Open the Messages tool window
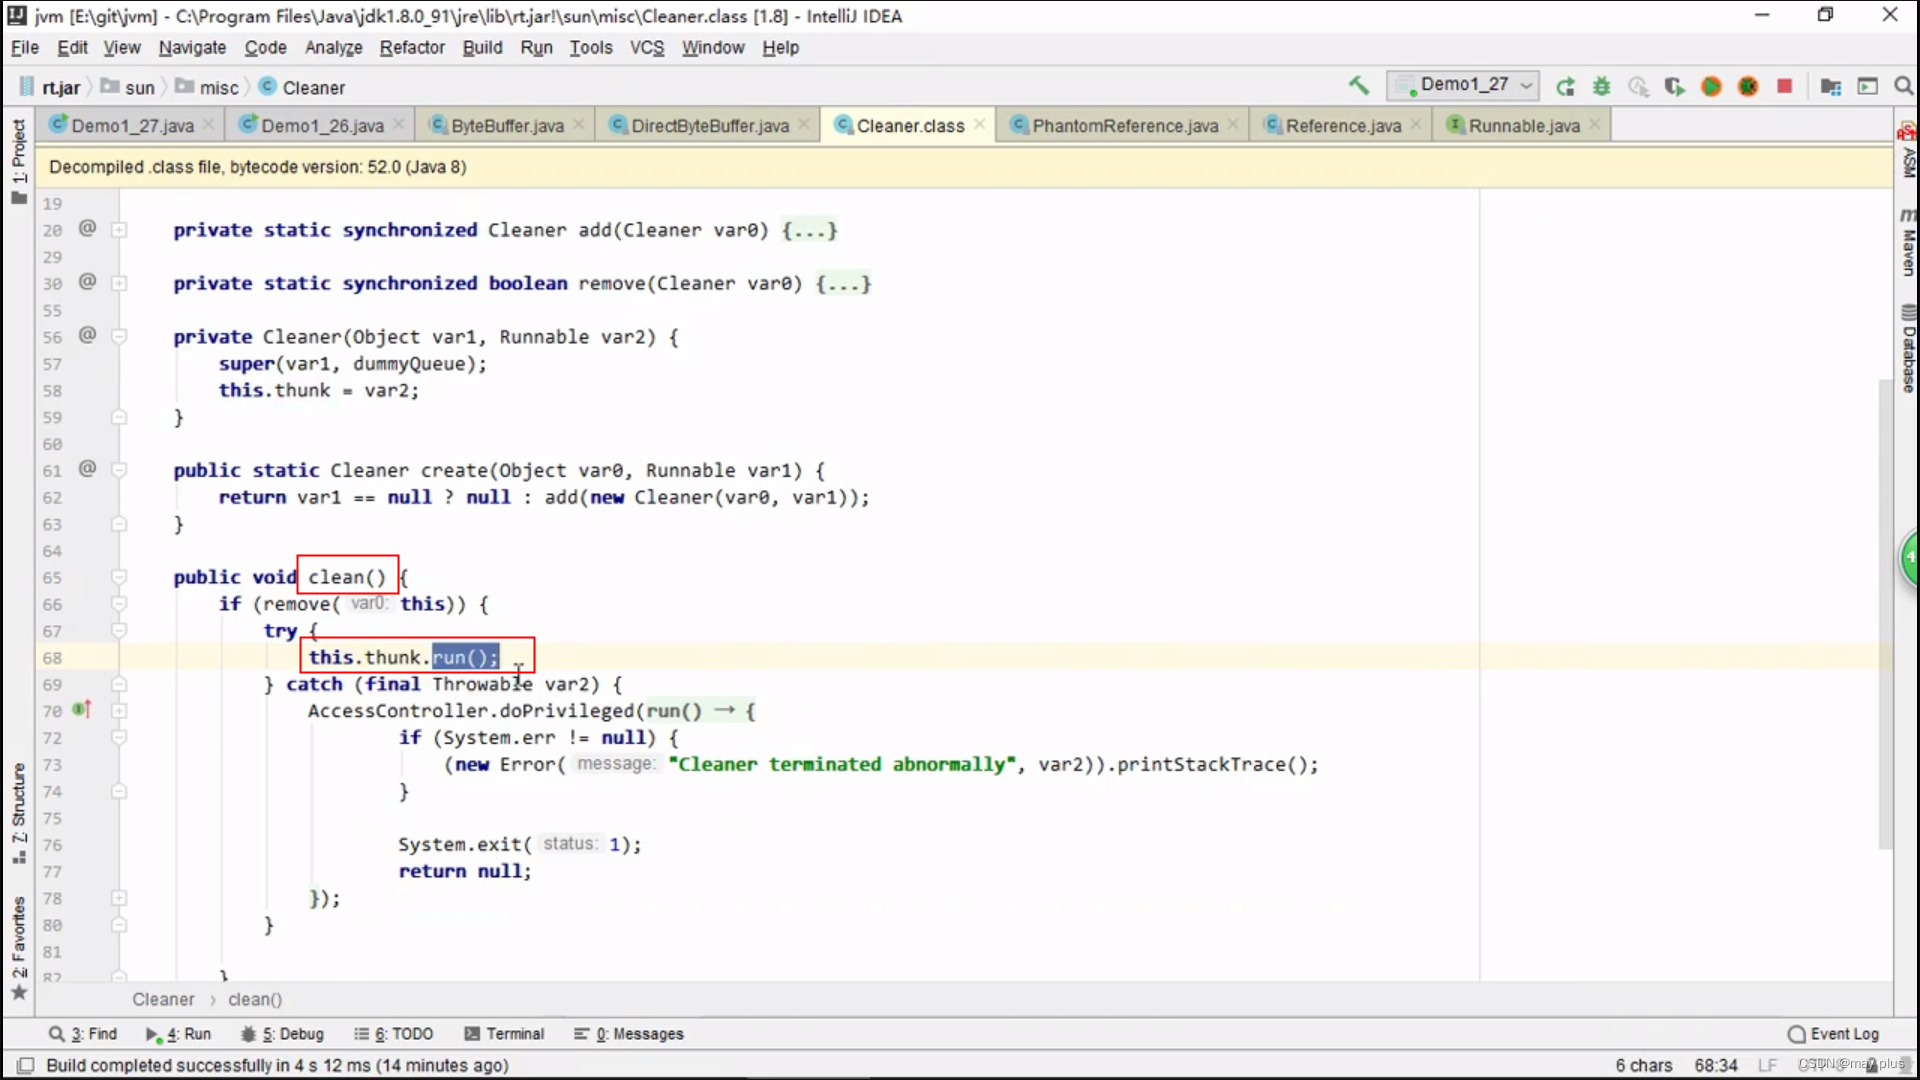 (x=629, y=1034)
